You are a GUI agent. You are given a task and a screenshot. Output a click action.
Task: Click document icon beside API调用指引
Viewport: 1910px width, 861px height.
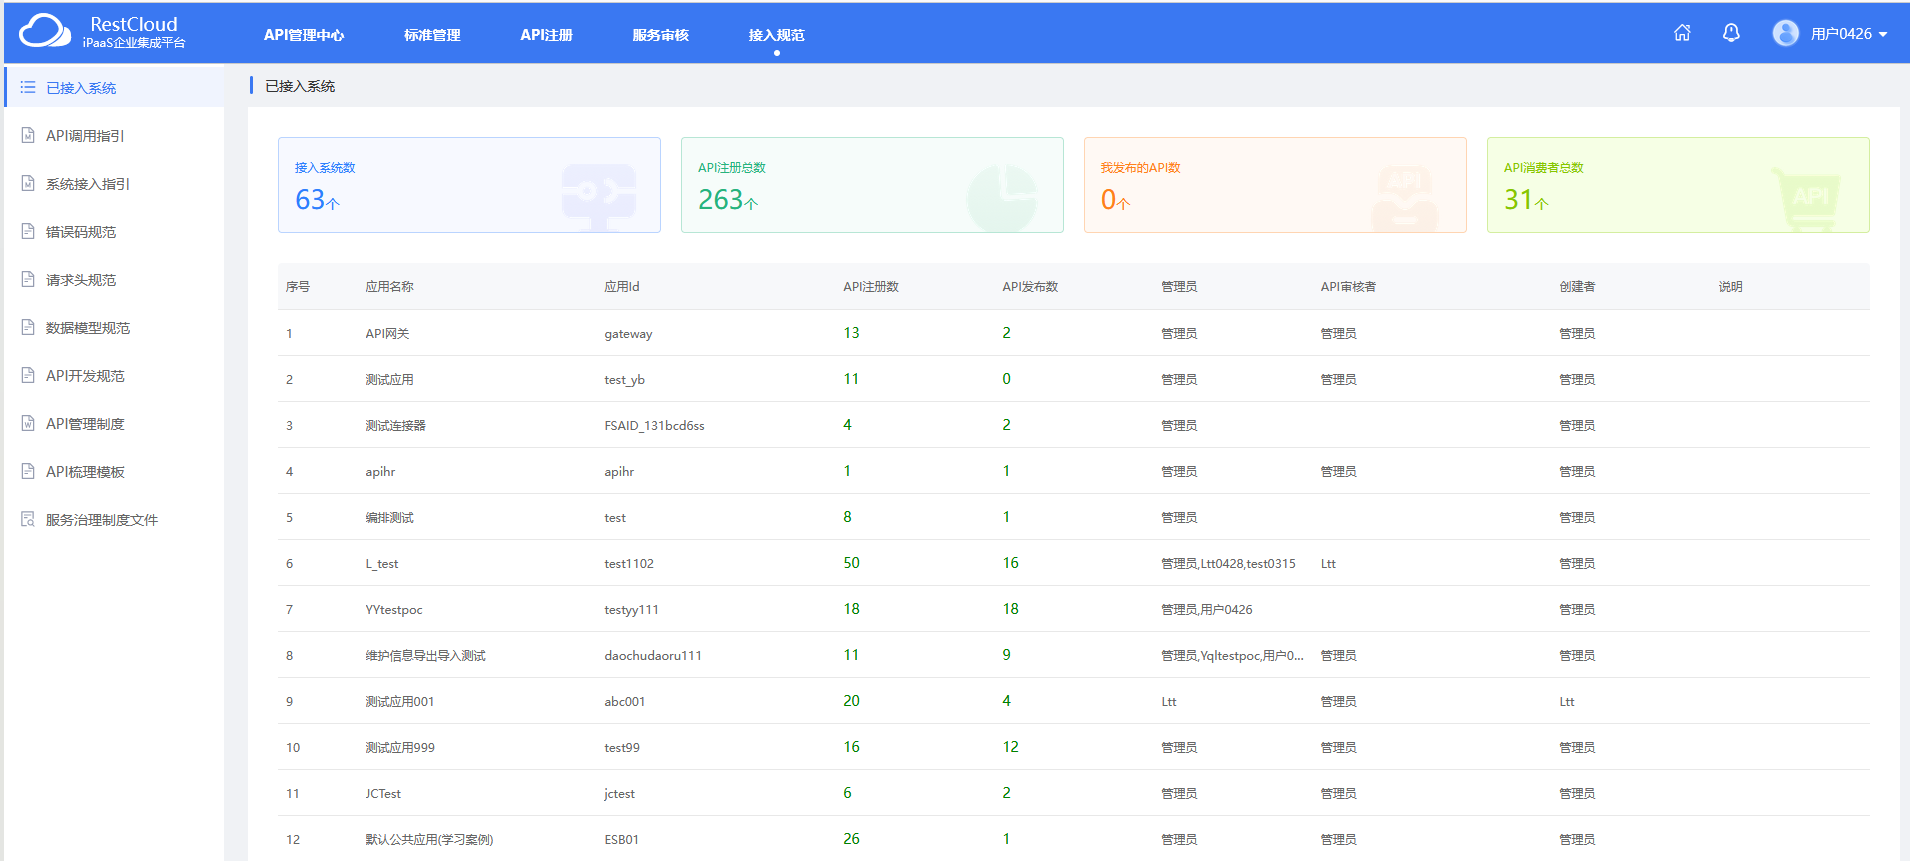[x=28, y=135]
